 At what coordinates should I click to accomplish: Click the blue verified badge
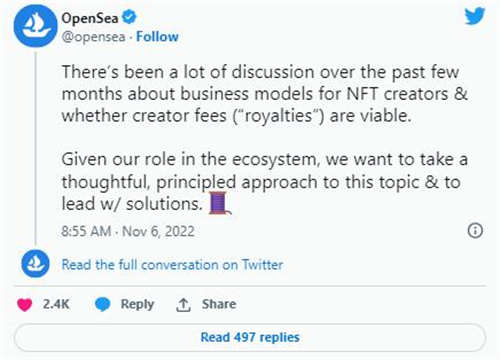click(129, 17)
